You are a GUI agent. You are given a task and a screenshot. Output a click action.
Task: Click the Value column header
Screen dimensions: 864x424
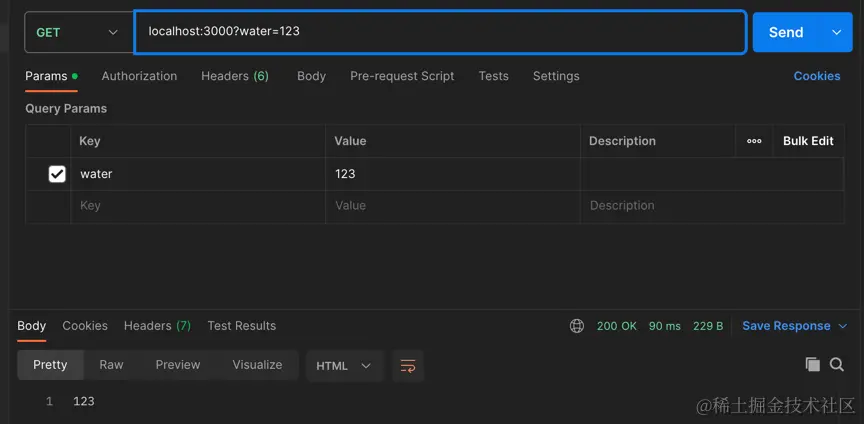(350, 141)
